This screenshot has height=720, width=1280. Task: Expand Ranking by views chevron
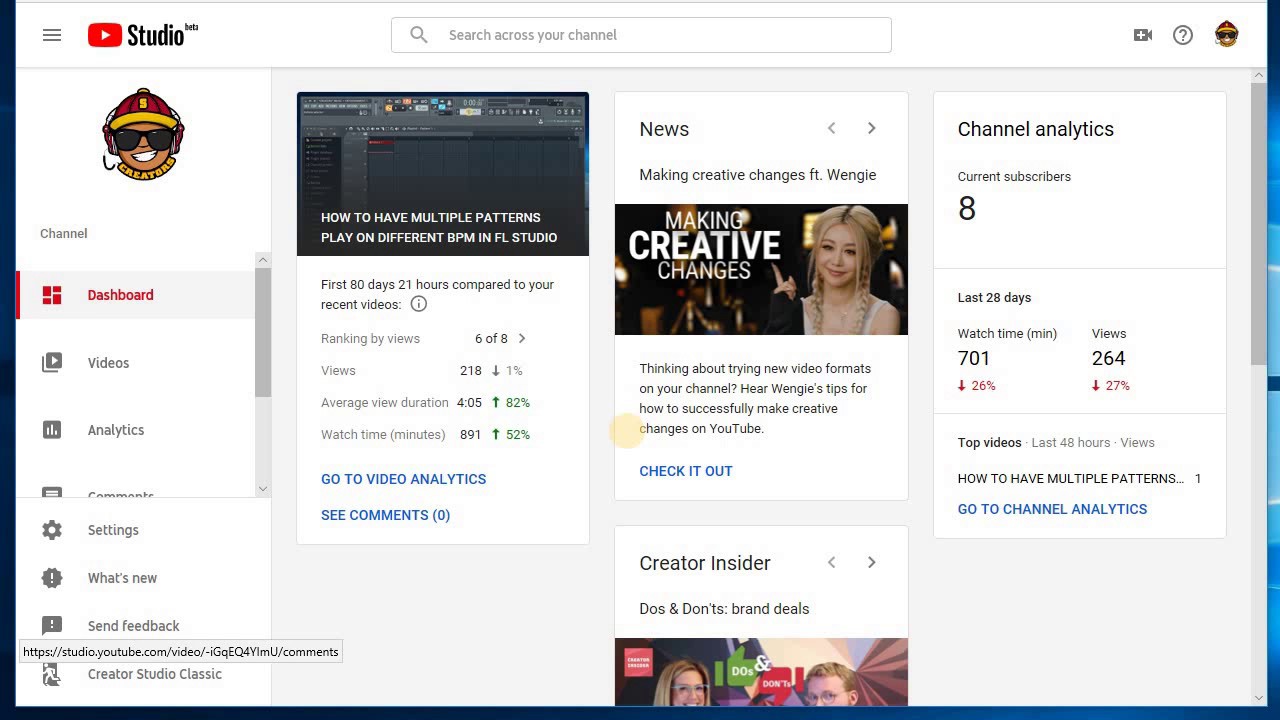[x=522, y=338]
